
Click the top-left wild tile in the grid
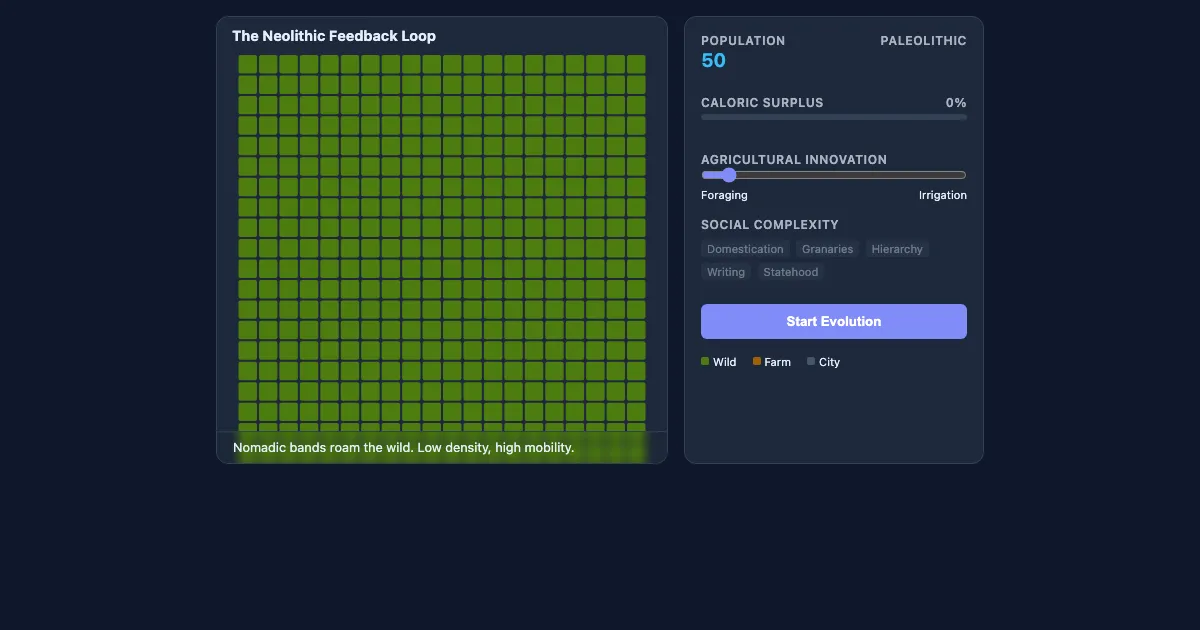click(247, 64)
